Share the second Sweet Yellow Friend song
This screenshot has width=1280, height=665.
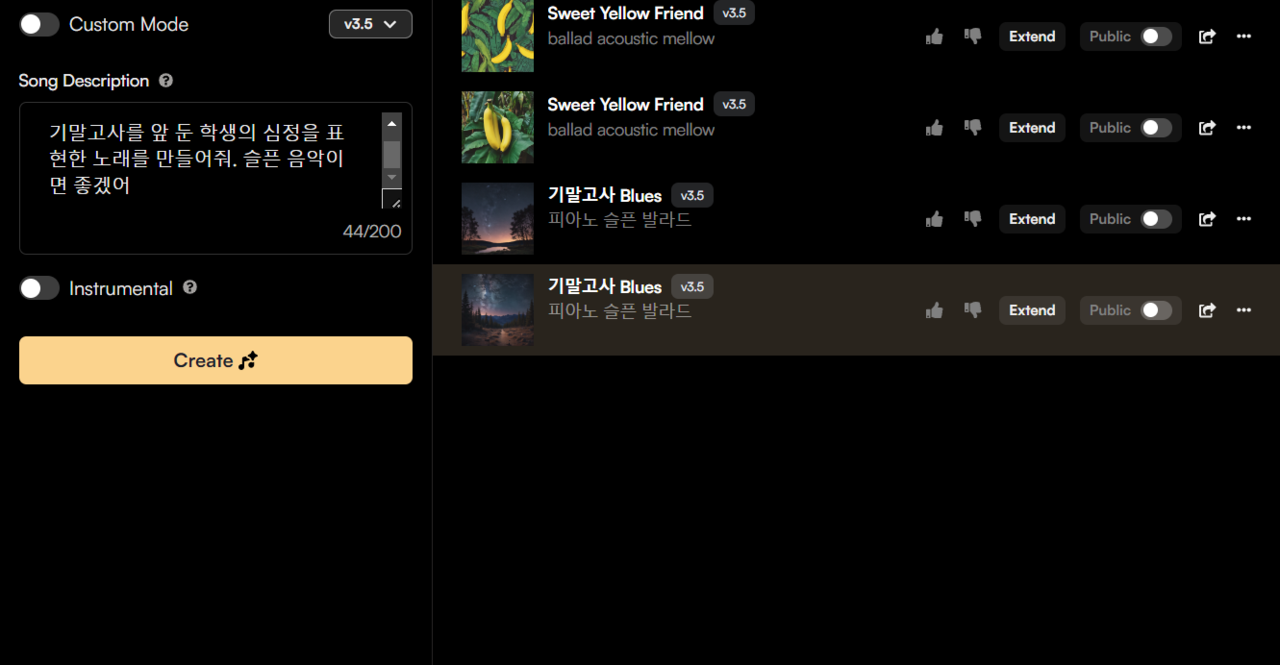[1207, 128]
